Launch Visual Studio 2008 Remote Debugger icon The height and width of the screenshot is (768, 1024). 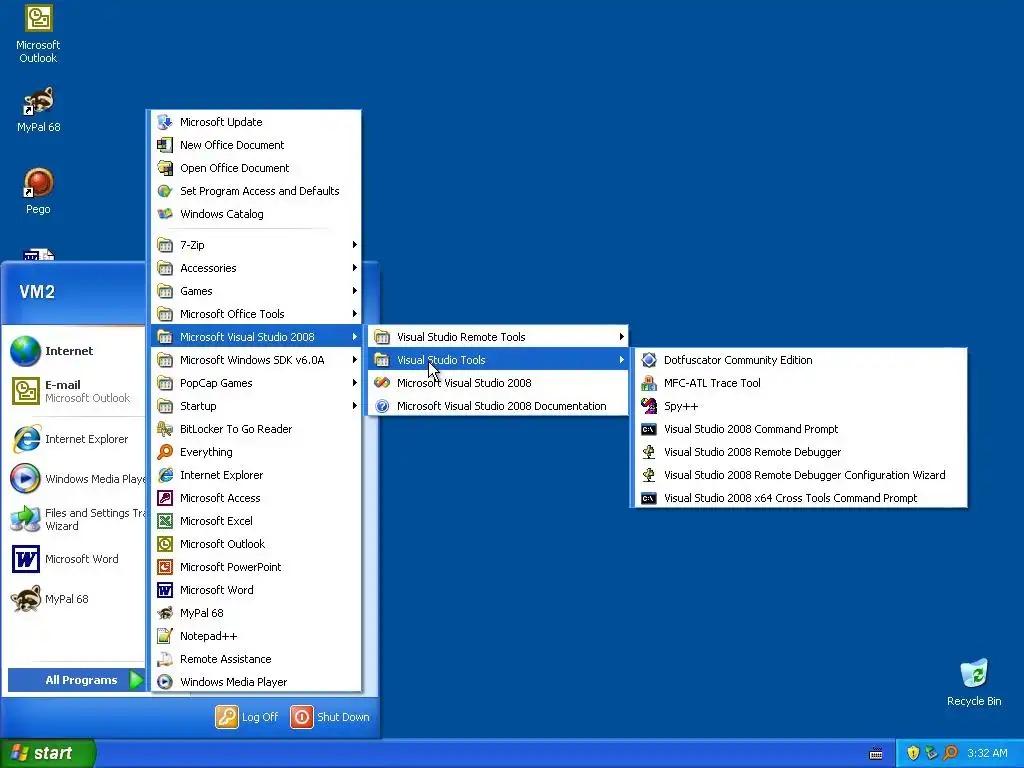click(648, 452)
